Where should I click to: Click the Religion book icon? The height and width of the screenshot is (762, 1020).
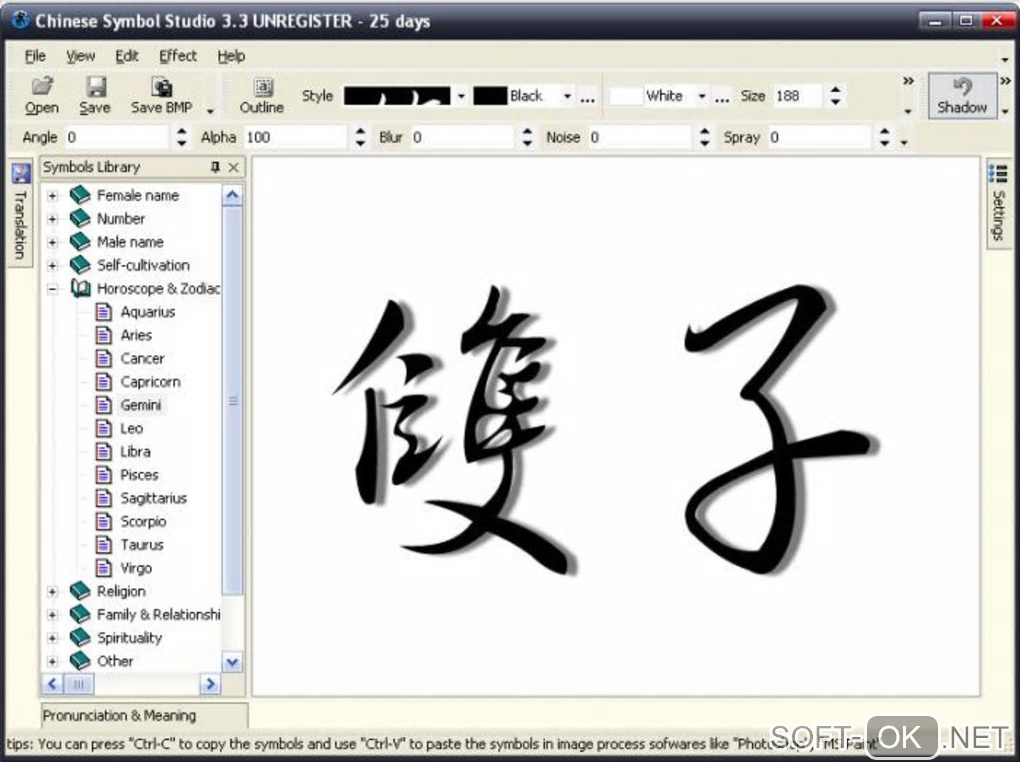(x=80, y=591)
